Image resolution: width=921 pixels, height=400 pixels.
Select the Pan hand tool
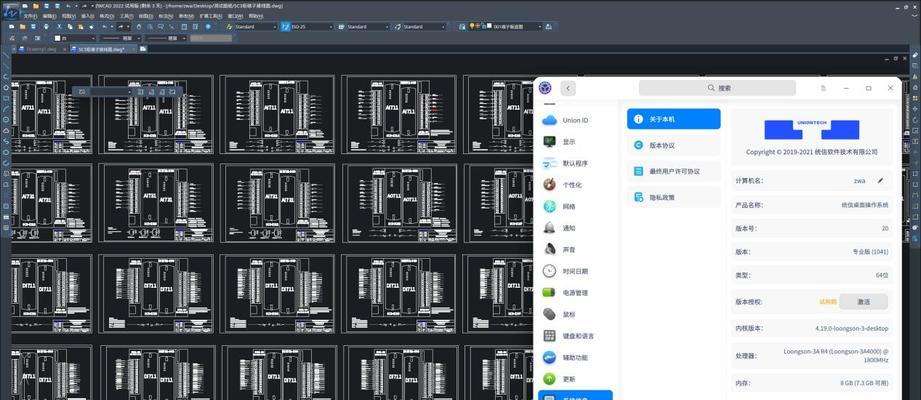139,27
